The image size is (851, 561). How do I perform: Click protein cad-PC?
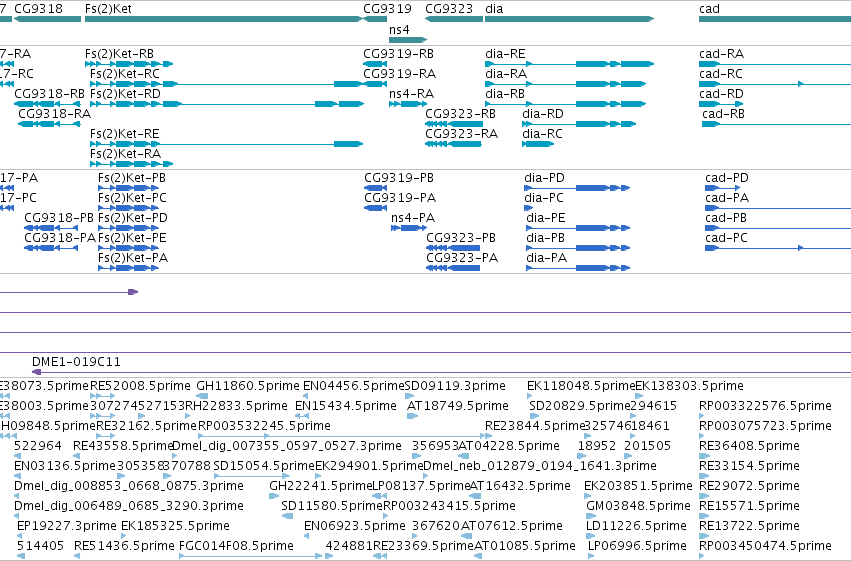(x=778, y=248)
